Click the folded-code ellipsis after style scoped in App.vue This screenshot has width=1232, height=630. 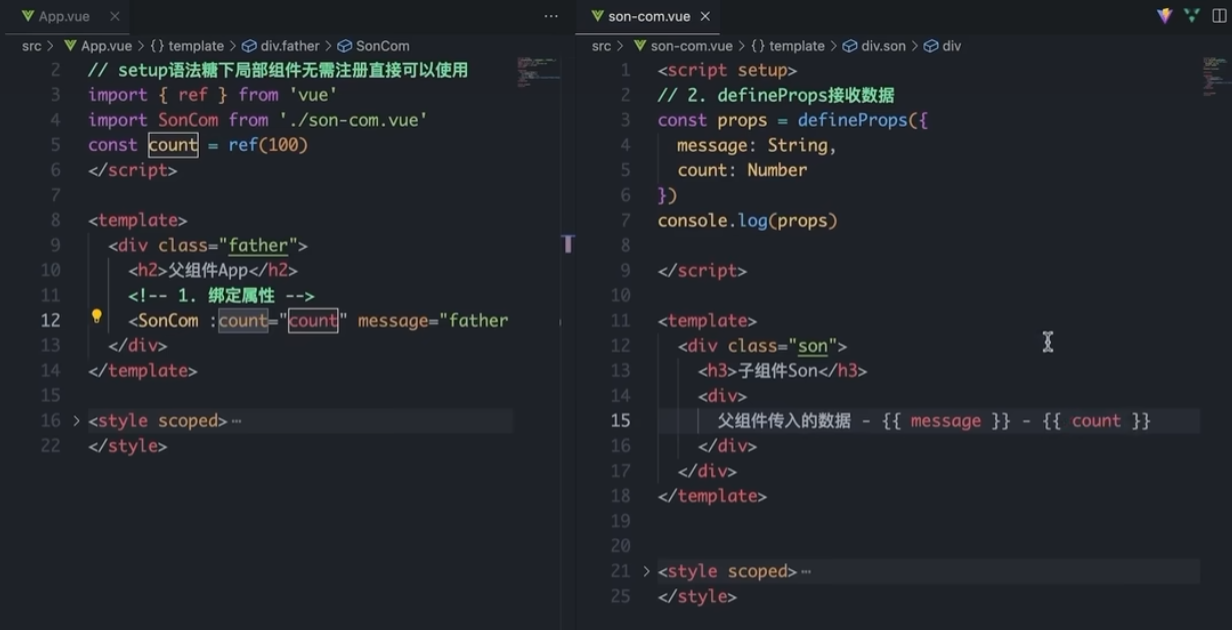click(x=237, y=422)
